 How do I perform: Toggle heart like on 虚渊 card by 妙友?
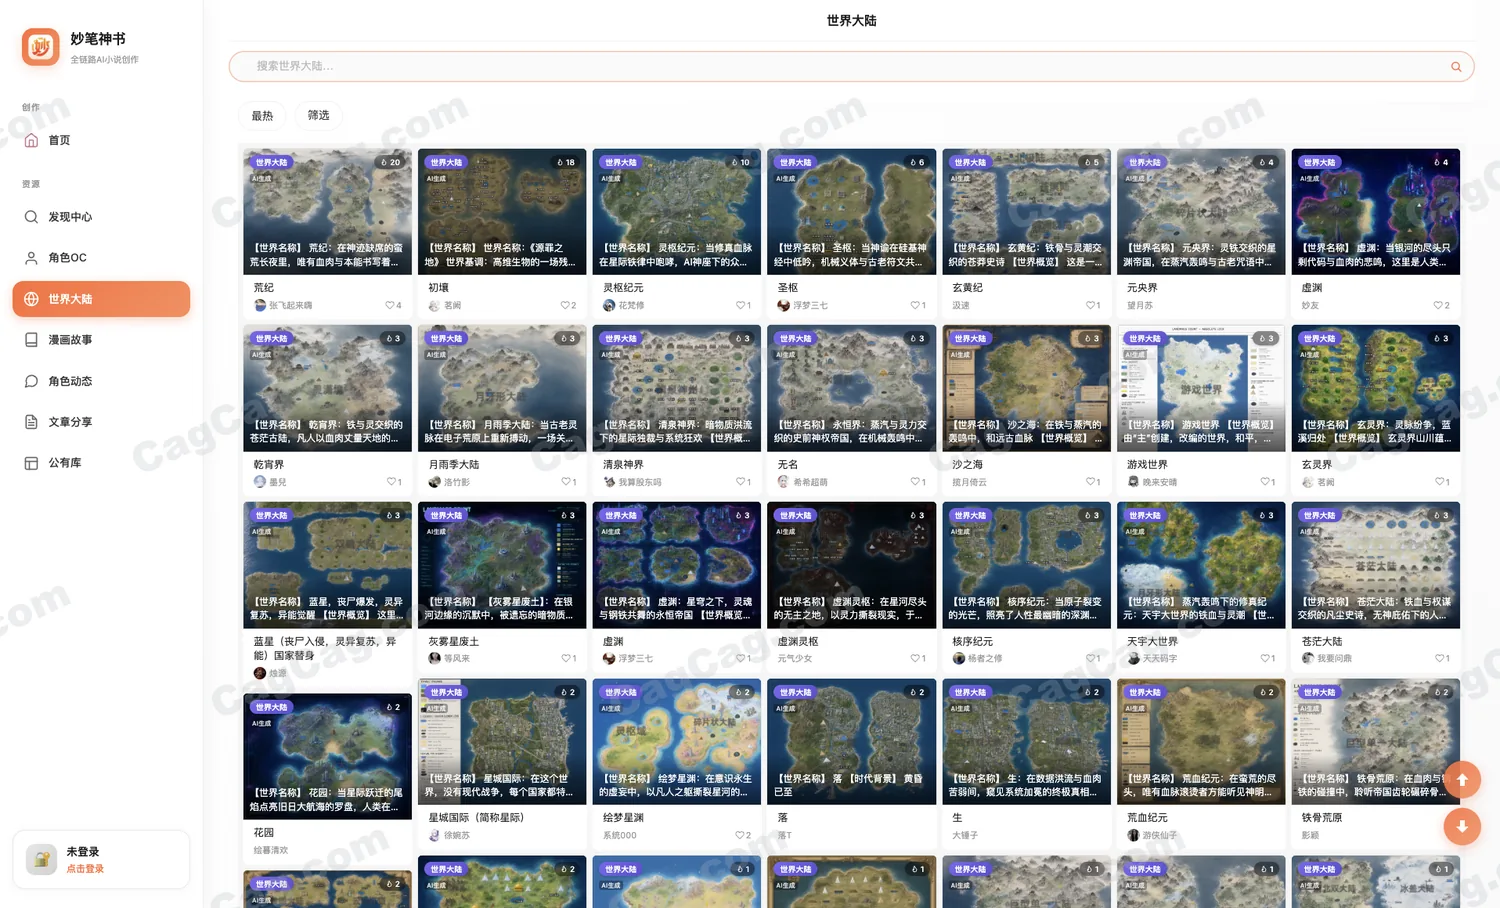coord(1438,305)
